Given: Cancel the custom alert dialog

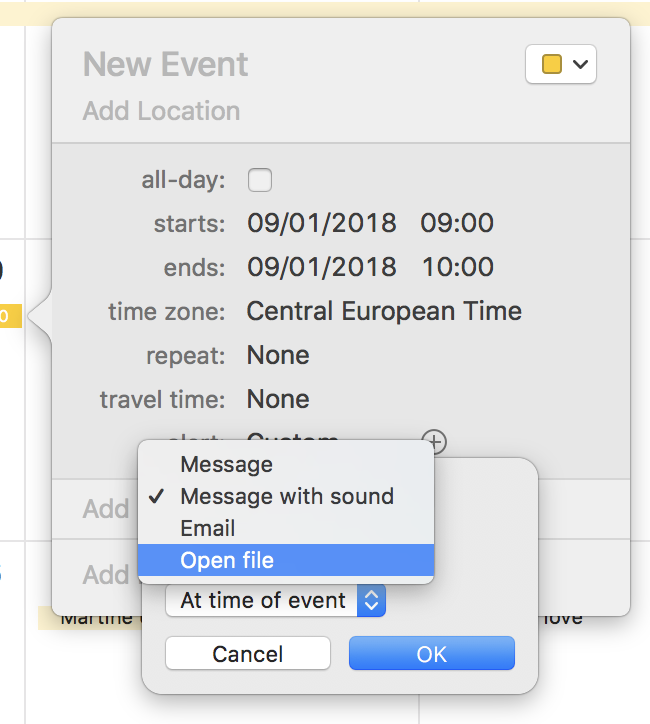Looking at the screenshot, I should tap(248, 653).
